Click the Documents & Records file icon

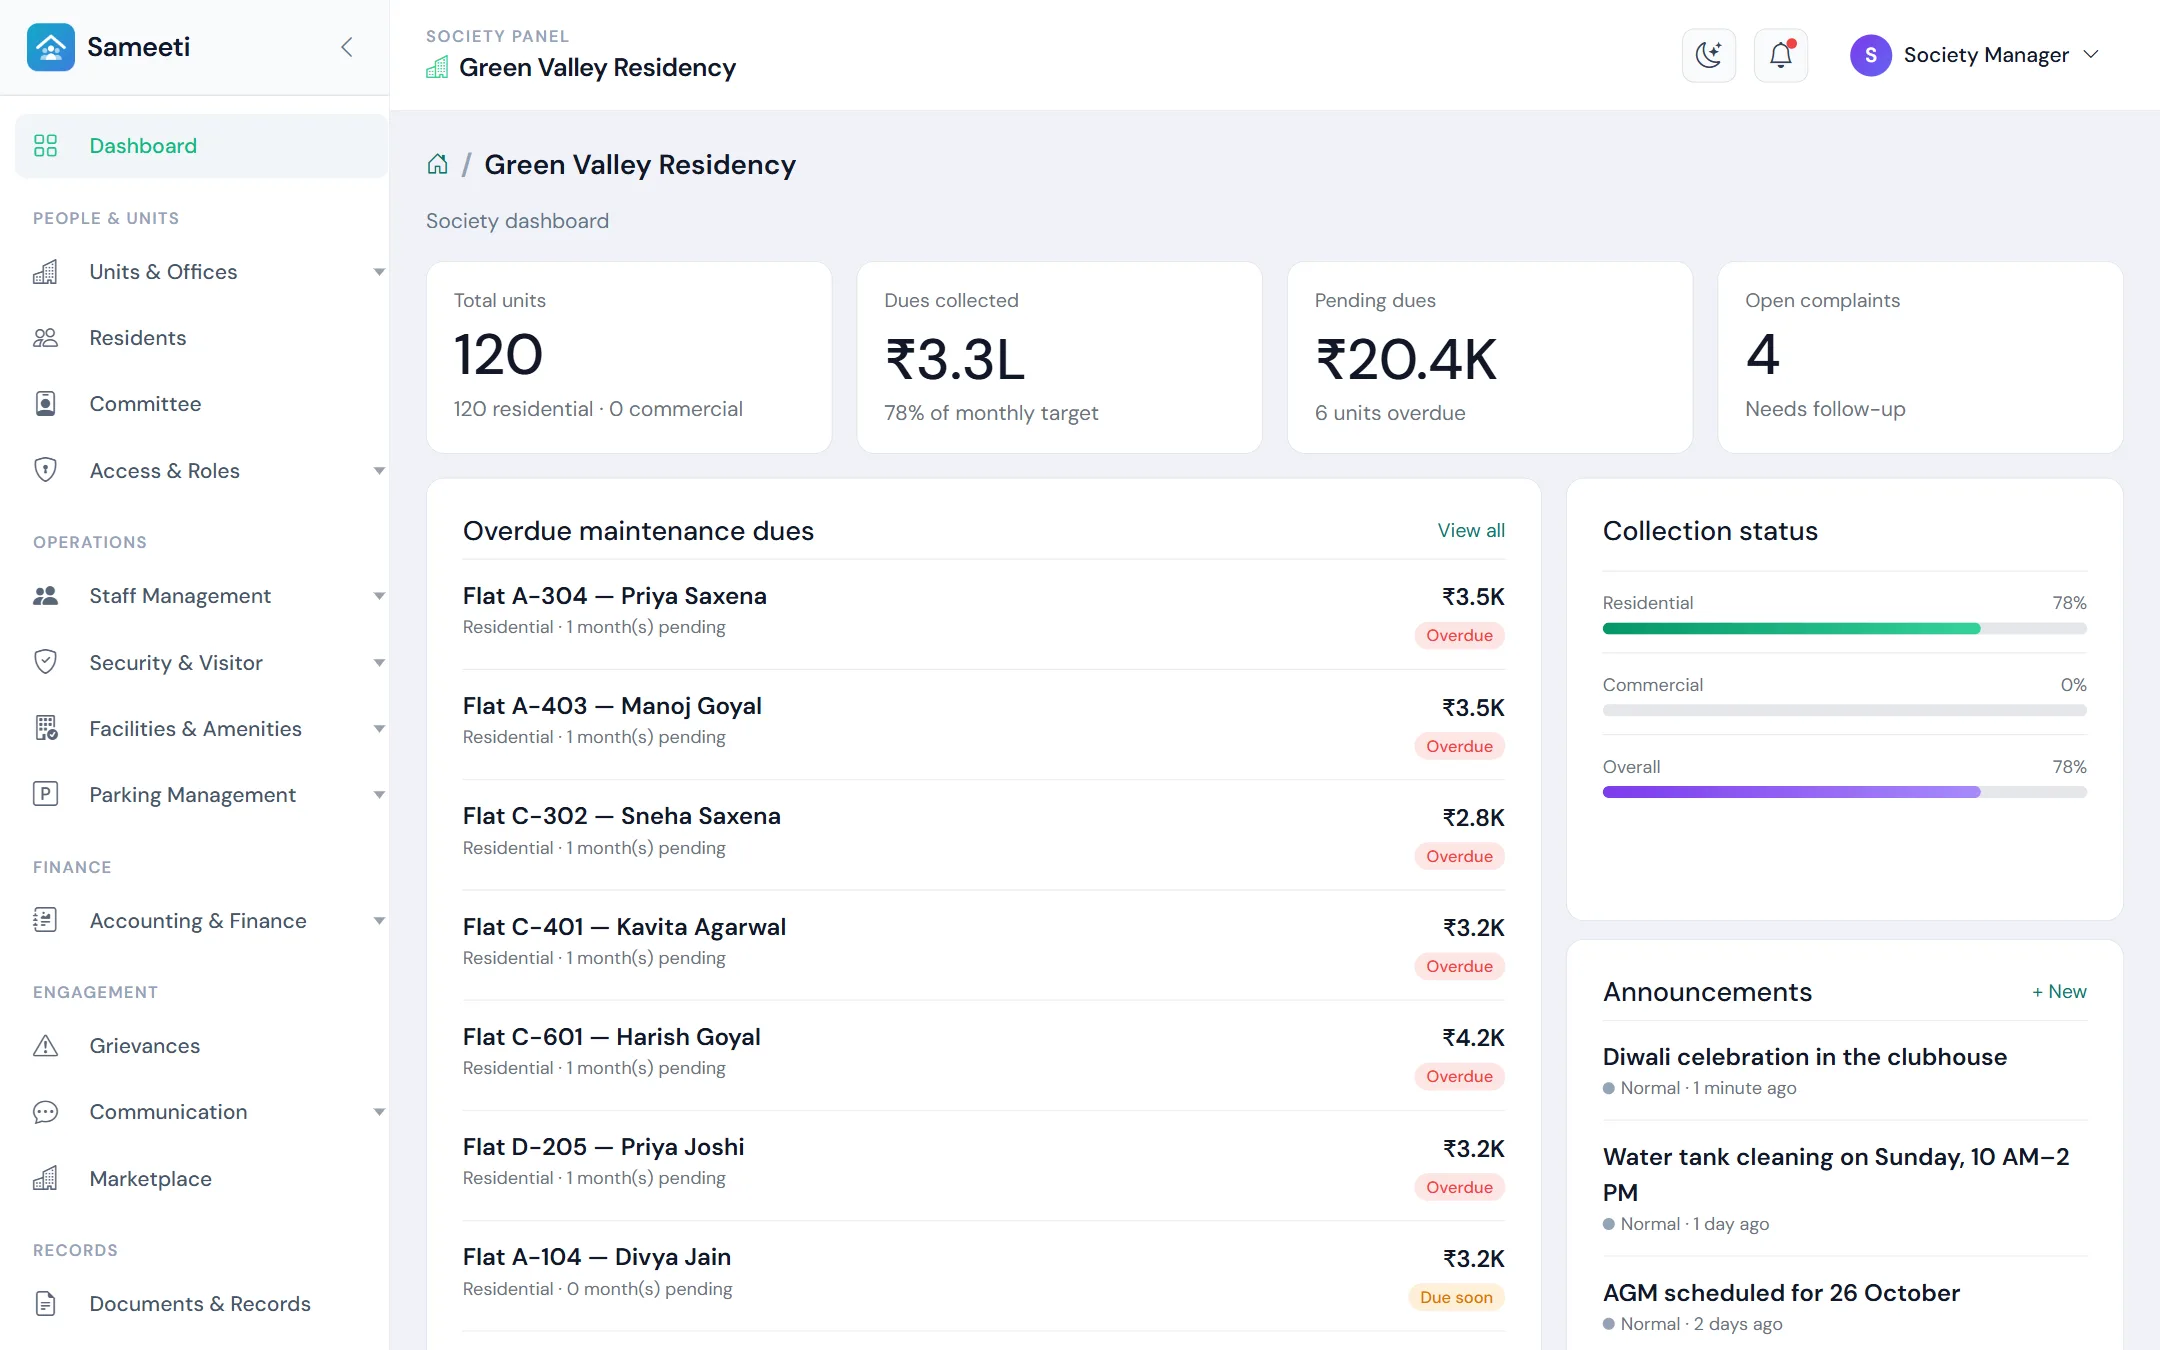point(45,1304)
